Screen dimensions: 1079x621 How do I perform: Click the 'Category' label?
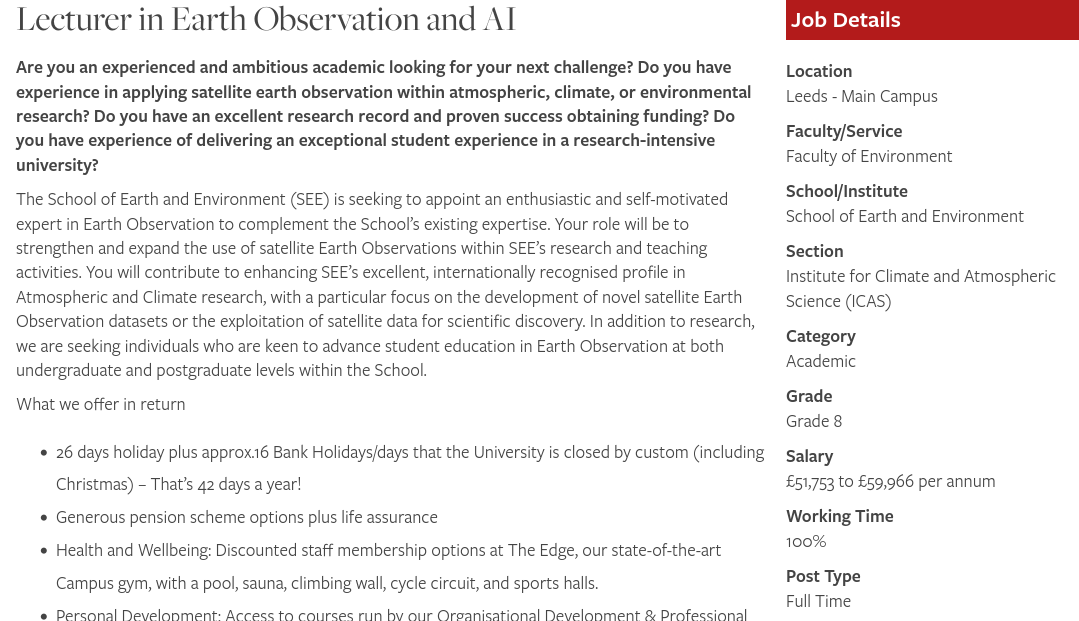click(x=821, y=336)
